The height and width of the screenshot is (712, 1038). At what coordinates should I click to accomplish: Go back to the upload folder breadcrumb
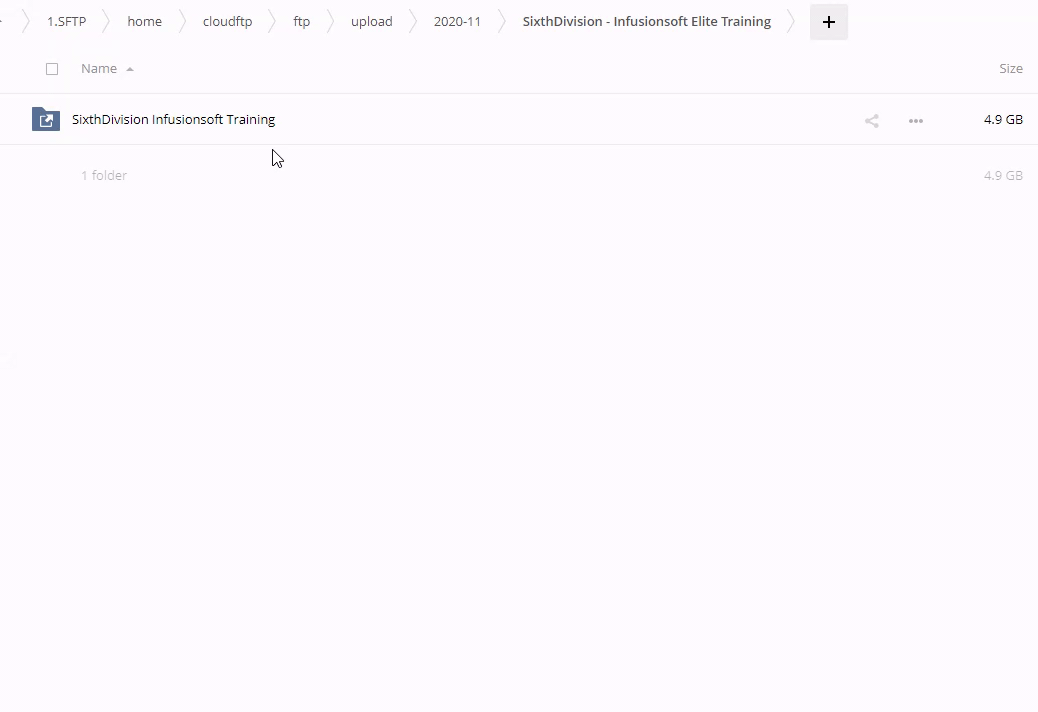pyautogui.click(x=371, y=21)
